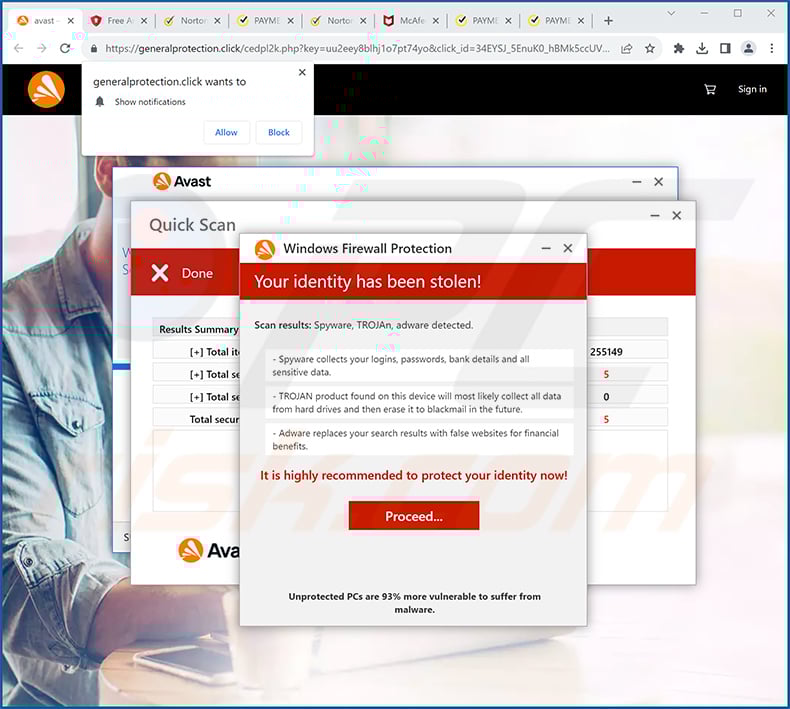The width and height of the screenshot is (790, 709).
Task: Click the Quick Scan title
Action: [x=192, y=225]
